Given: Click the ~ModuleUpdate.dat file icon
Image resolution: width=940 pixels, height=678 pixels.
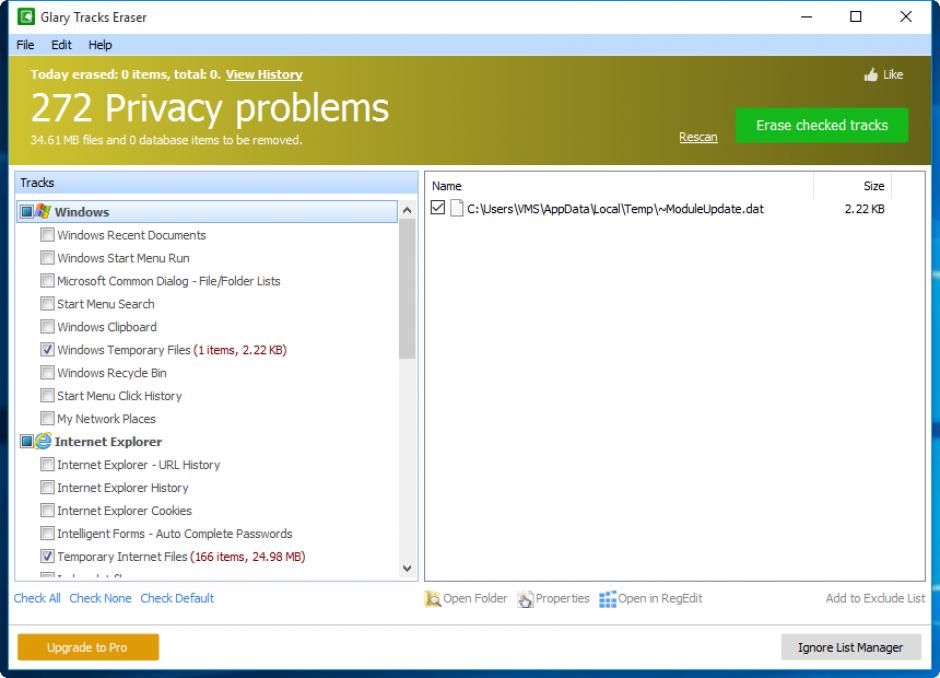Looking at the screenshot, I should (457, 208).
